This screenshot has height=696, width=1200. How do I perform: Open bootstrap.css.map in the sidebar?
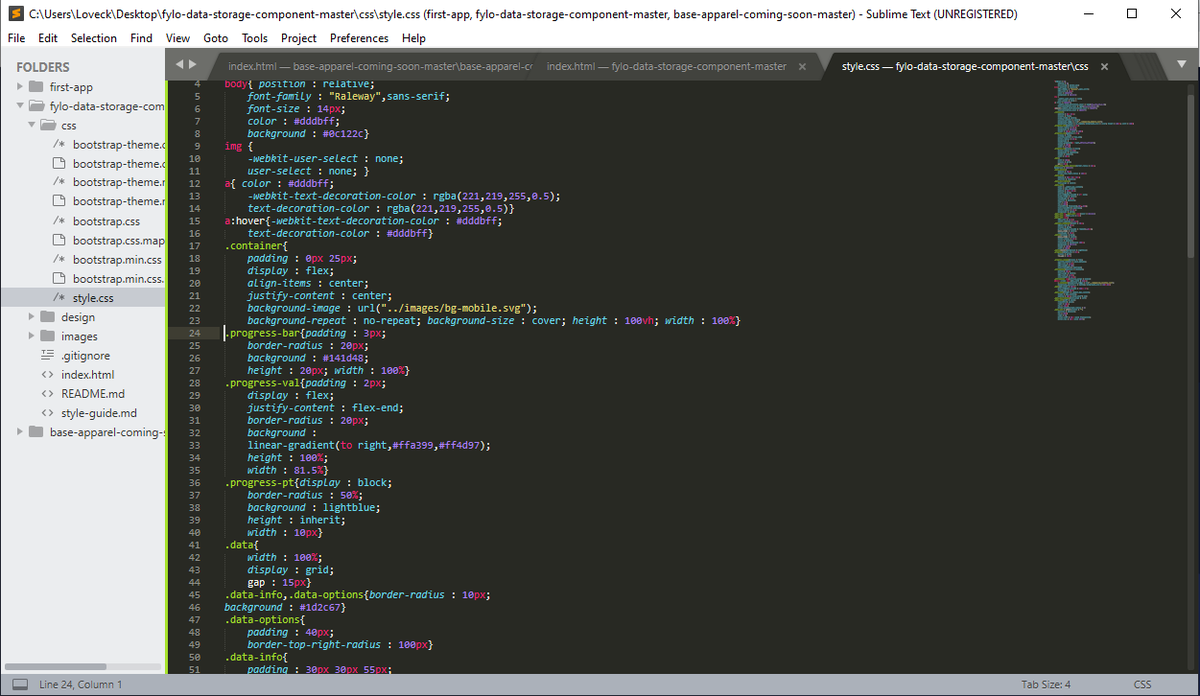click(119, 240)
